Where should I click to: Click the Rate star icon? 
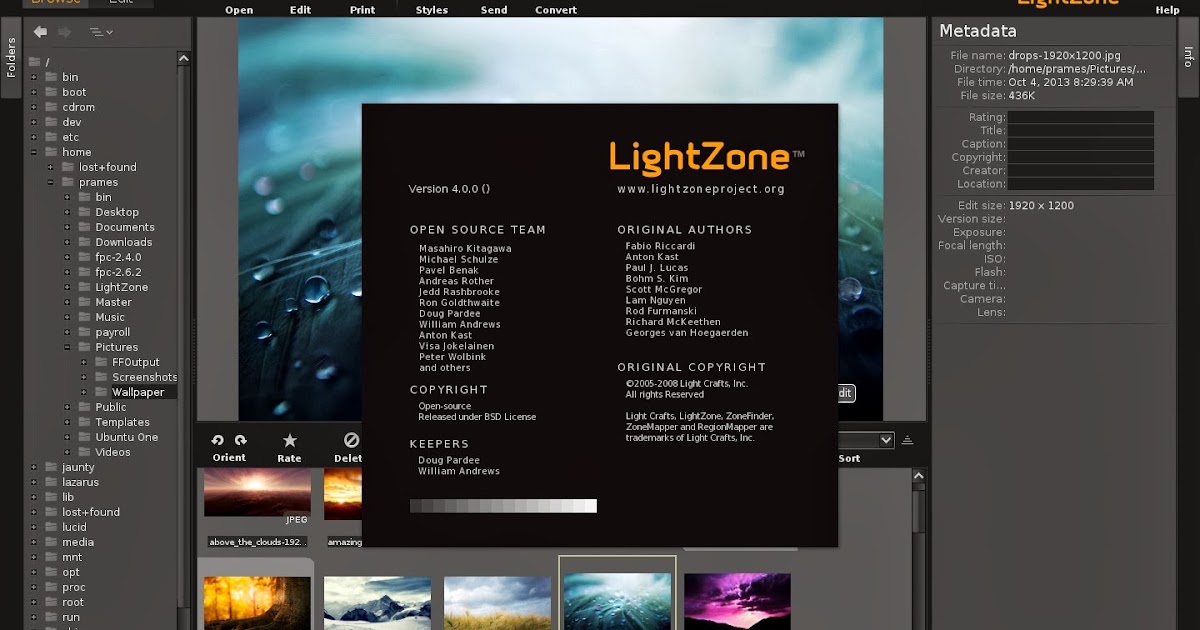(289, 440)
